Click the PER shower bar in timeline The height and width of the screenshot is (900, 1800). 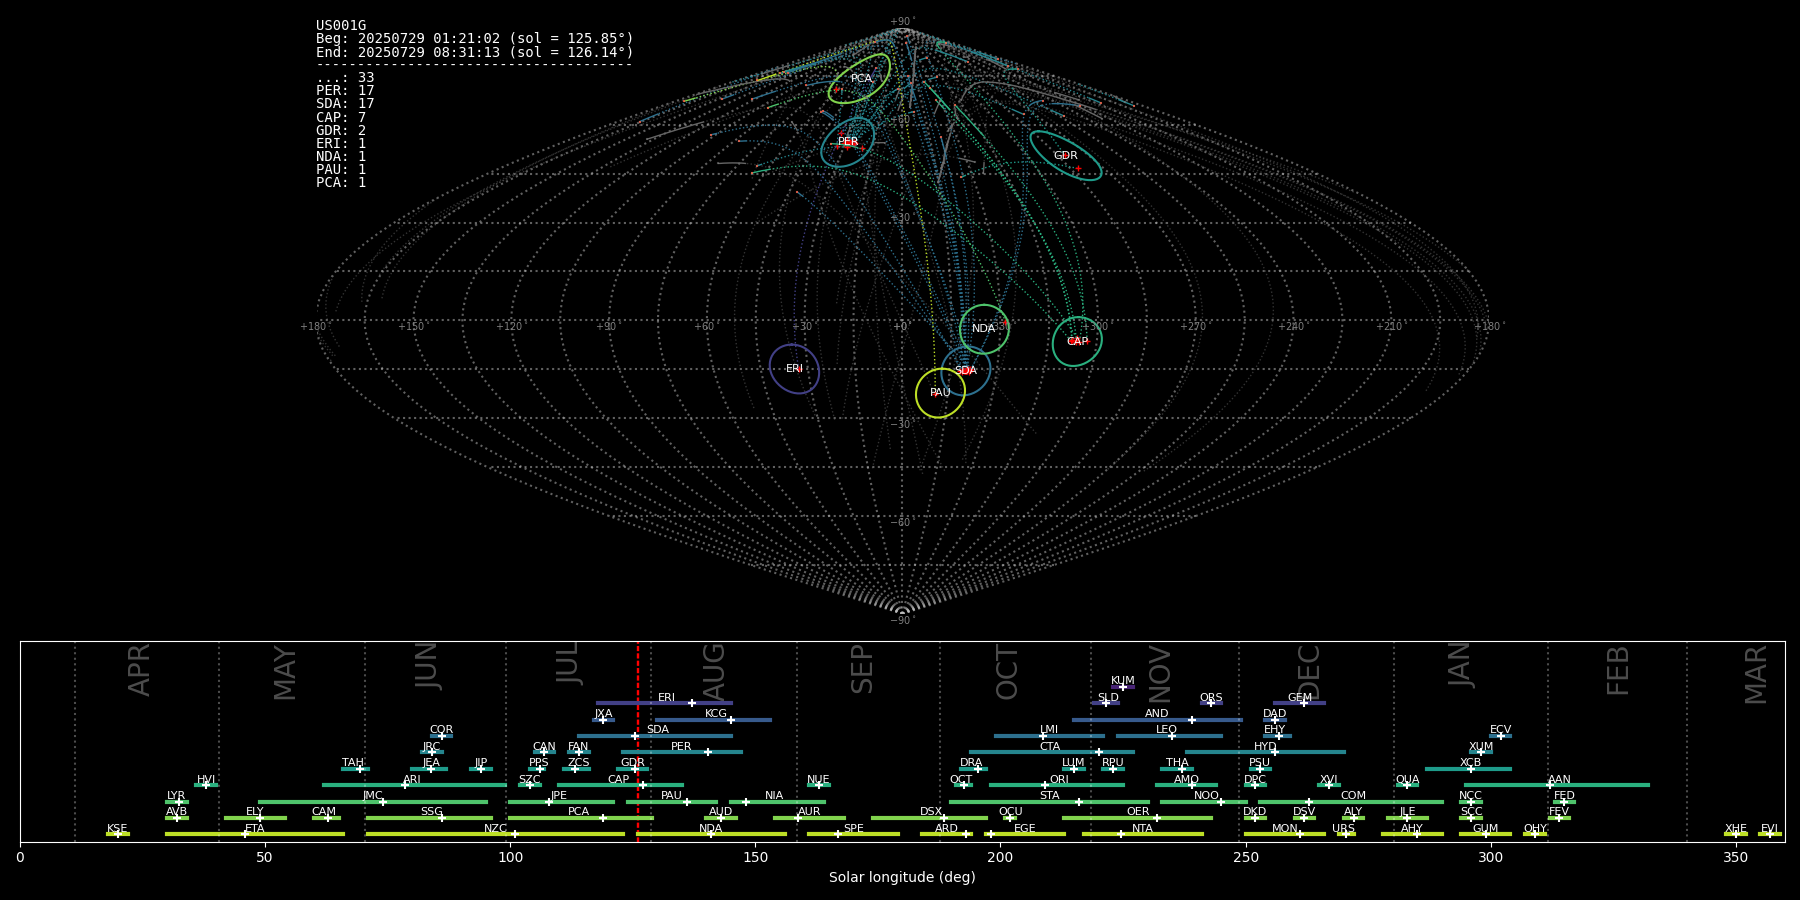tap(682, 752)
